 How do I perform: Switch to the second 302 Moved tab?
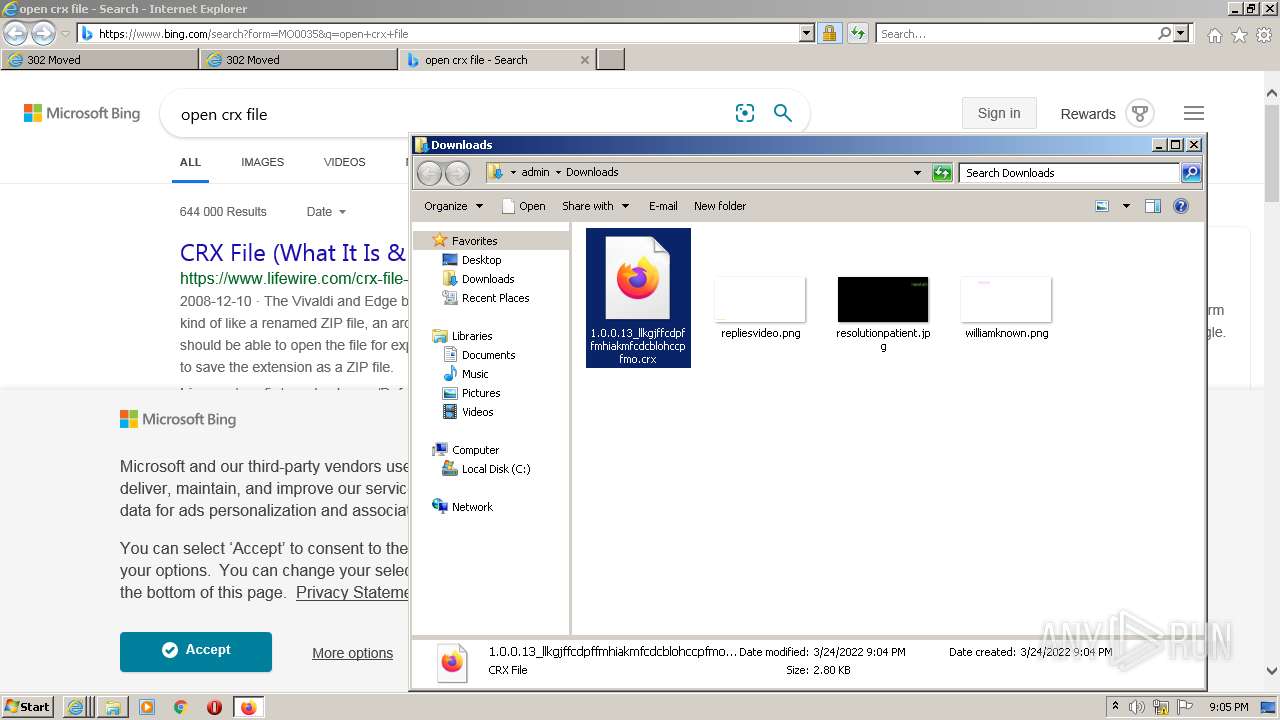(x=299, y=60)
